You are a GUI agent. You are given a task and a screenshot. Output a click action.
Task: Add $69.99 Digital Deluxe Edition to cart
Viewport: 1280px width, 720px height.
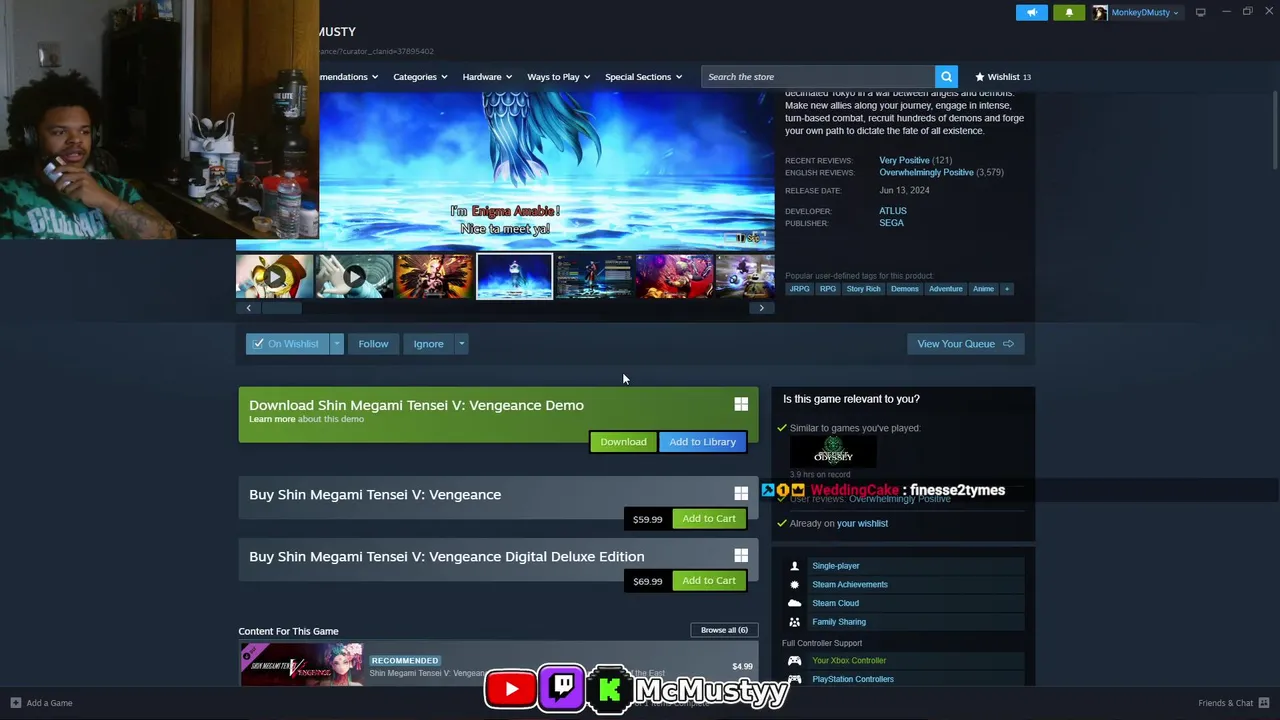[709, 581]
